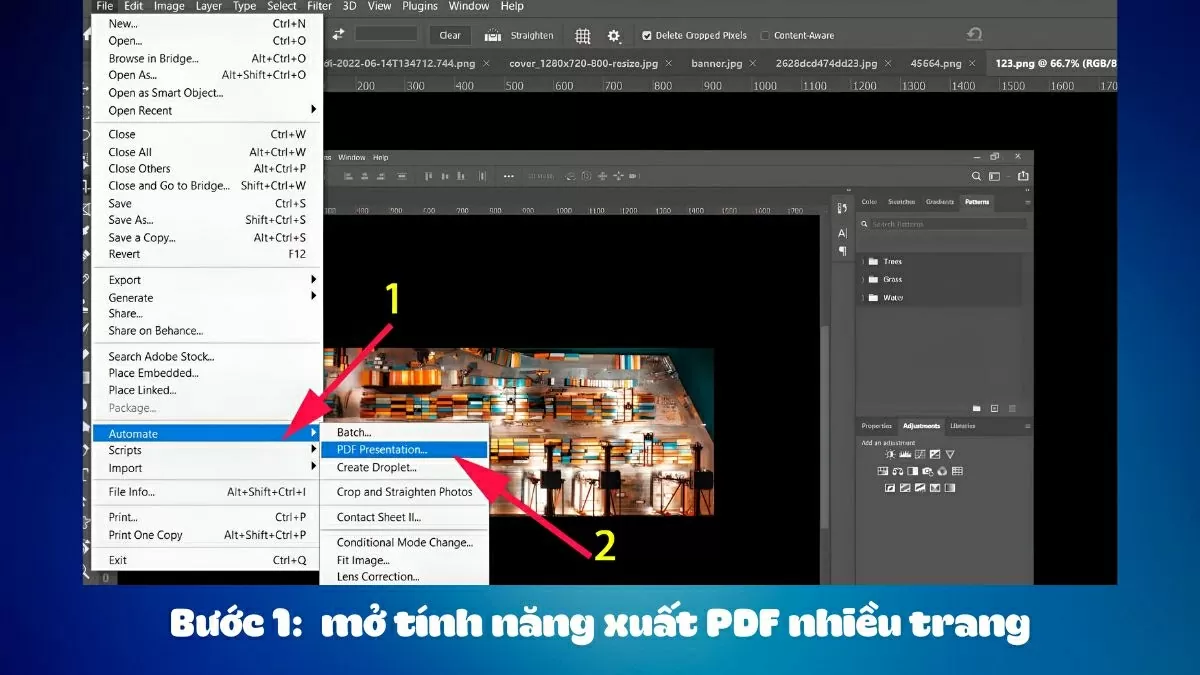This screenshot has width=1200, height=675.
Task: Add a Curves adjustment
Action: point(920,455)
